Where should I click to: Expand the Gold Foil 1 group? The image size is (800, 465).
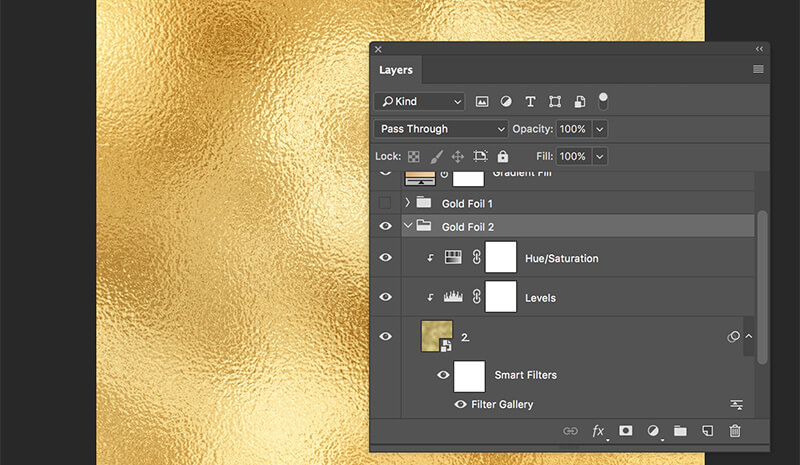[x=407, y=203]
